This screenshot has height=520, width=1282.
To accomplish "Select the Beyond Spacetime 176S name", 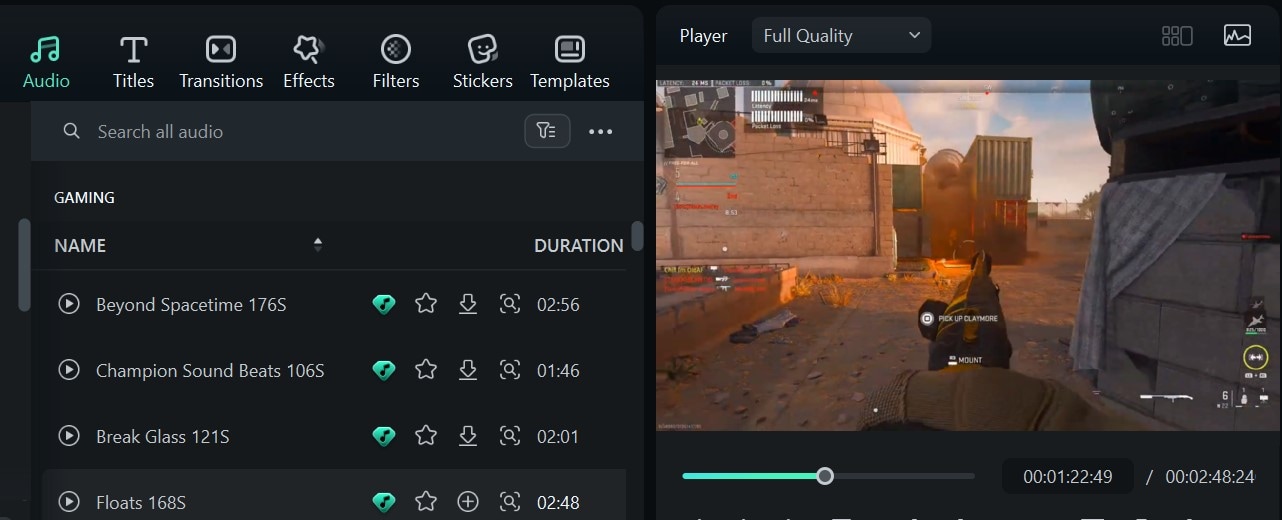I will 191,304.
